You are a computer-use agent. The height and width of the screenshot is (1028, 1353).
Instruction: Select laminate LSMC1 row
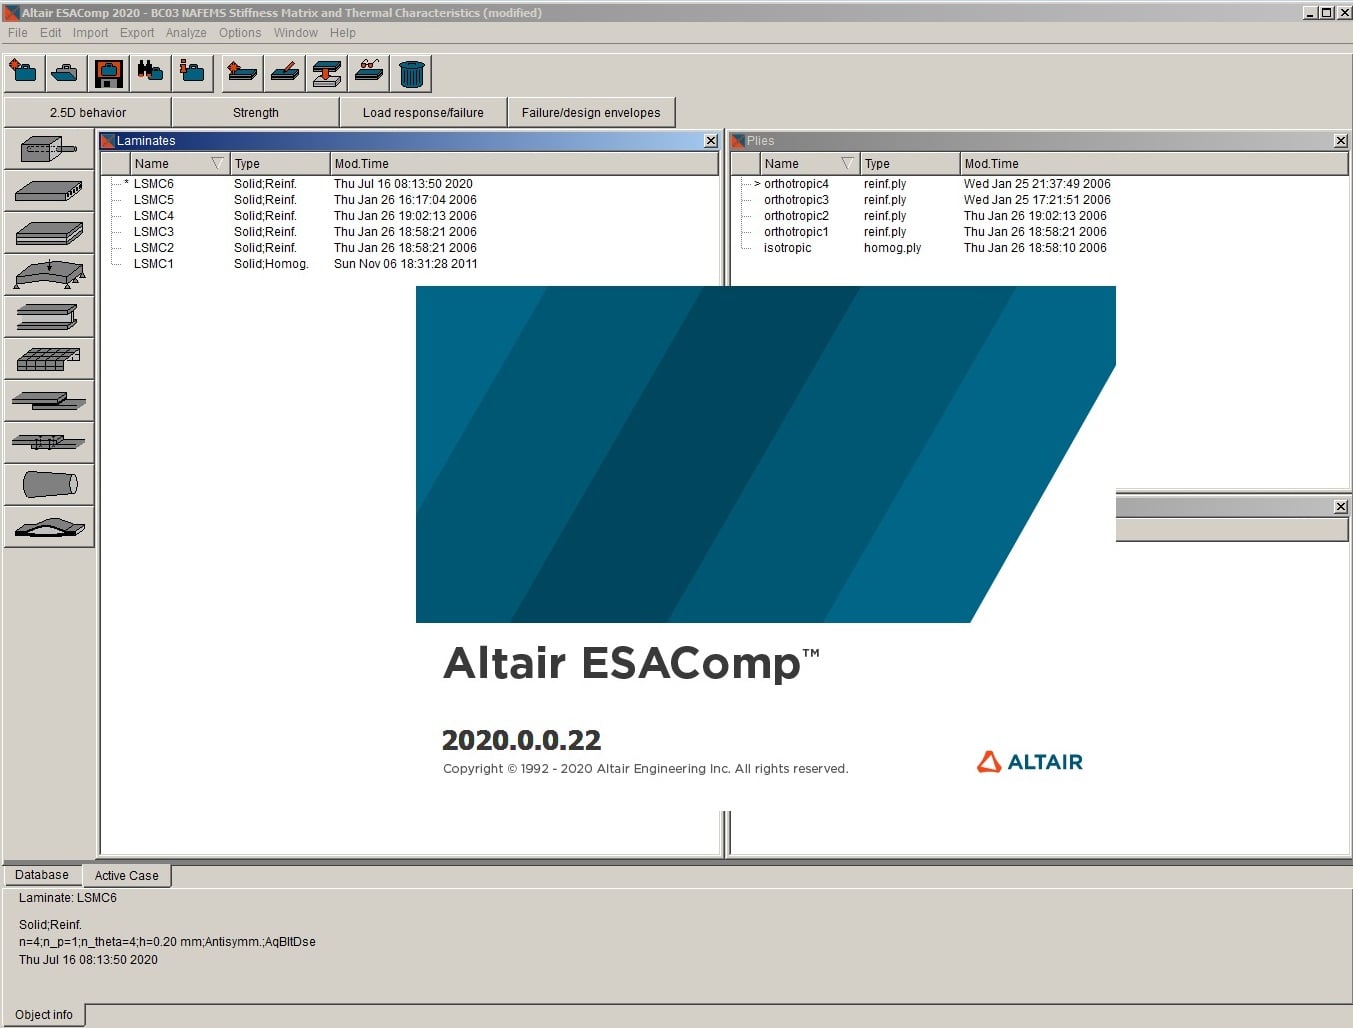coord(411,264)
